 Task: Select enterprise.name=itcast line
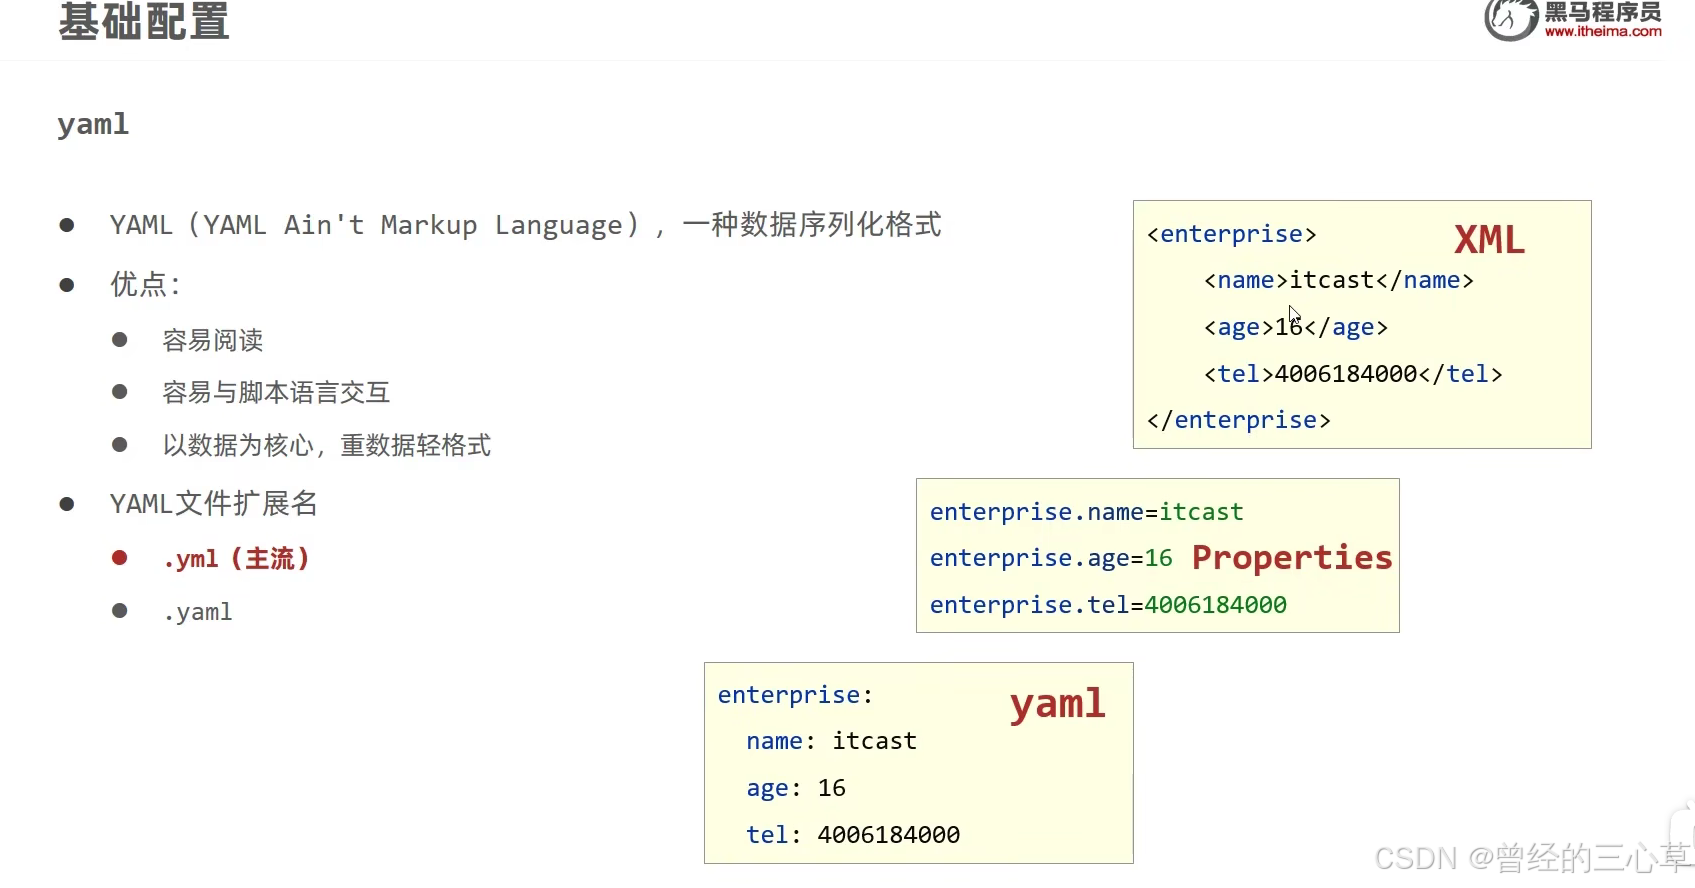click(x=1087, y=512)
